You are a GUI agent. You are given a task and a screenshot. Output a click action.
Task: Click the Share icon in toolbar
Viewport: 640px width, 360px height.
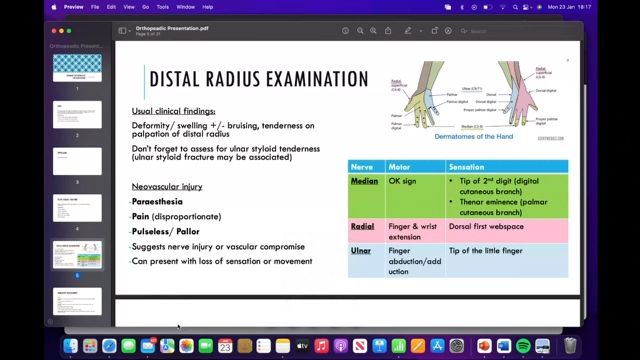[388, 31]
